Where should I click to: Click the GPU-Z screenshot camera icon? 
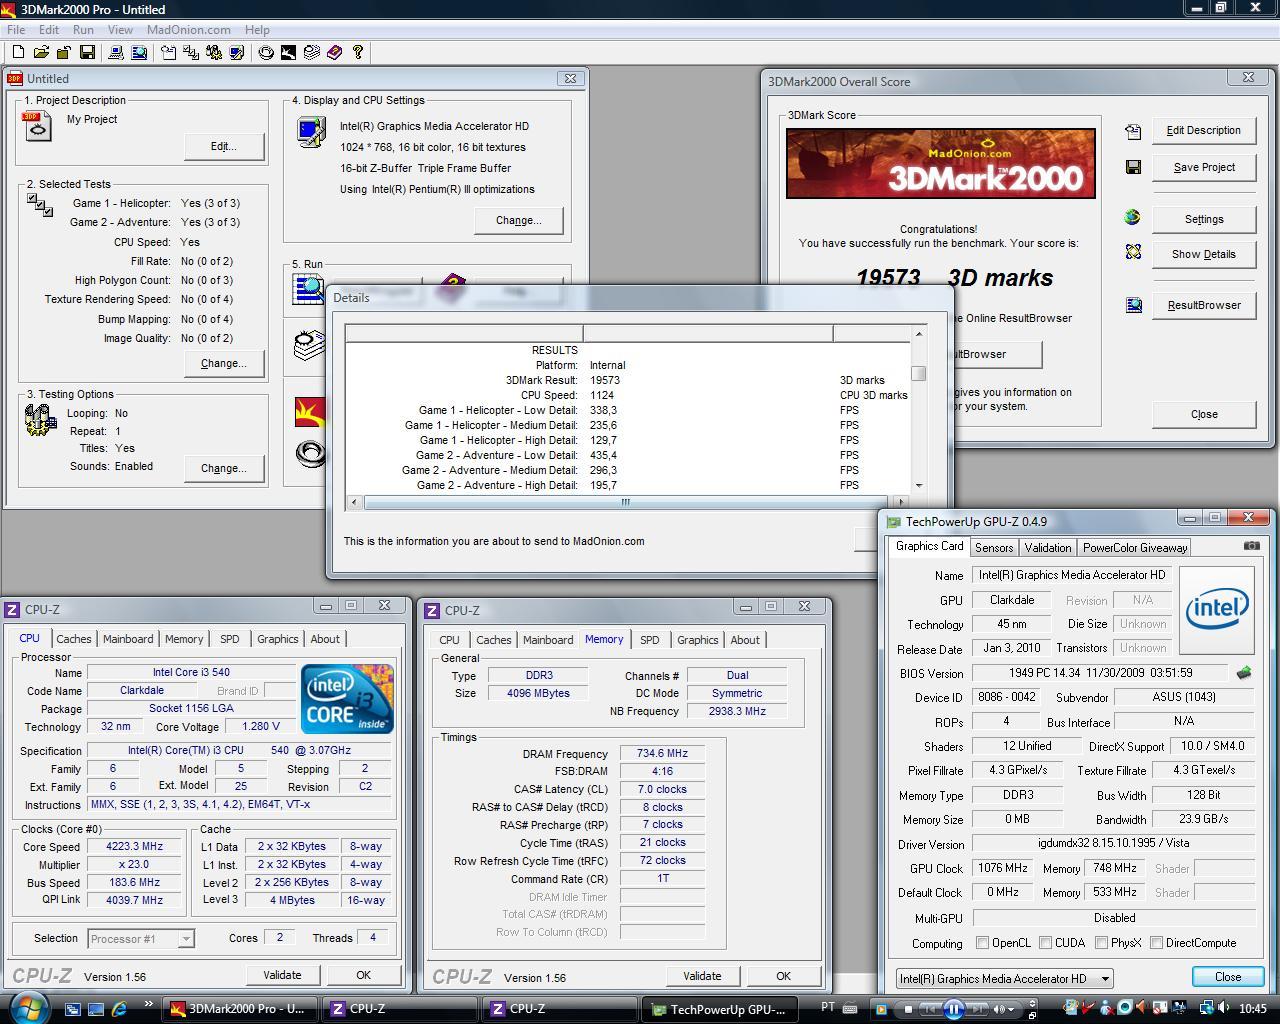click(x=1252, y=546)
